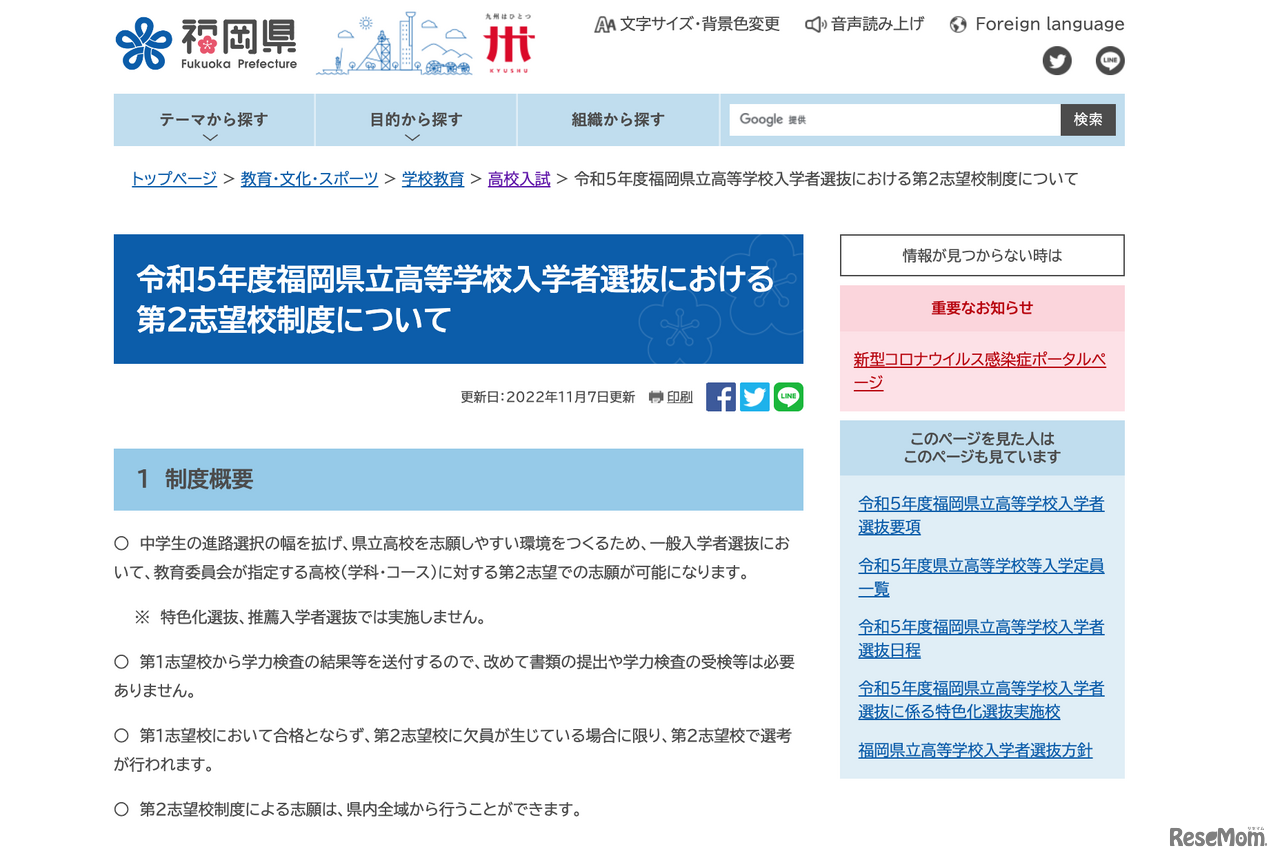
Task: Click 情報が見つからない時は button
Action: coord(982,255)
